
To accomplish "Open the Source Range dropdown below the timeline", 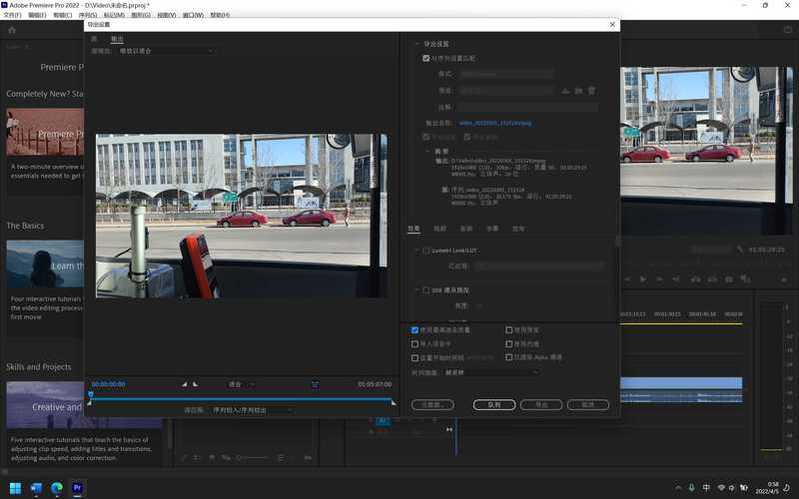I will [x=252, y=410].
